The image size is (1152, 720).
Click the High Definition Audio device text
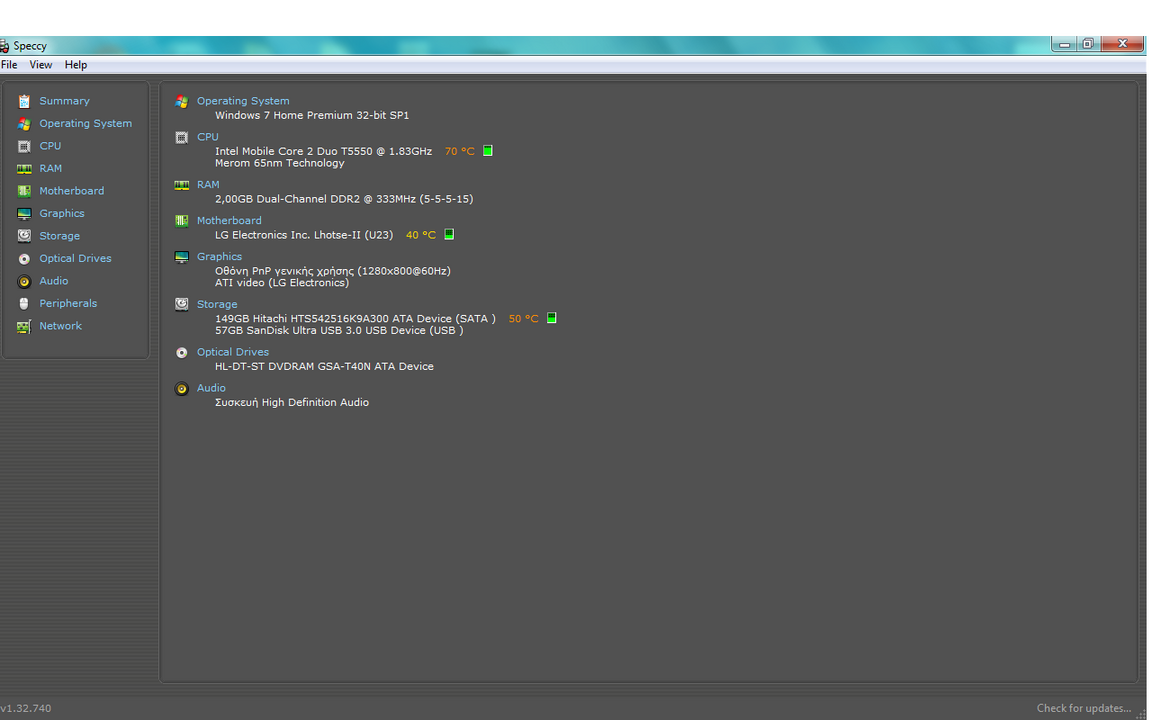[292, 403]
